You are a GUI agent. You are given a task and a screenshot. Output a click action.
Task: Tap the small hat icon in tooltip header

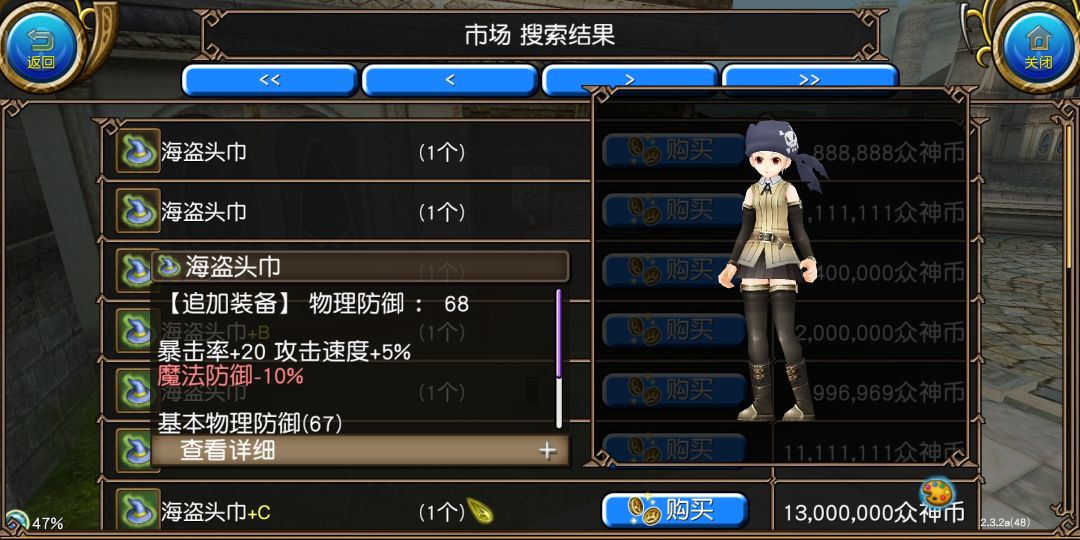(166, 265)
